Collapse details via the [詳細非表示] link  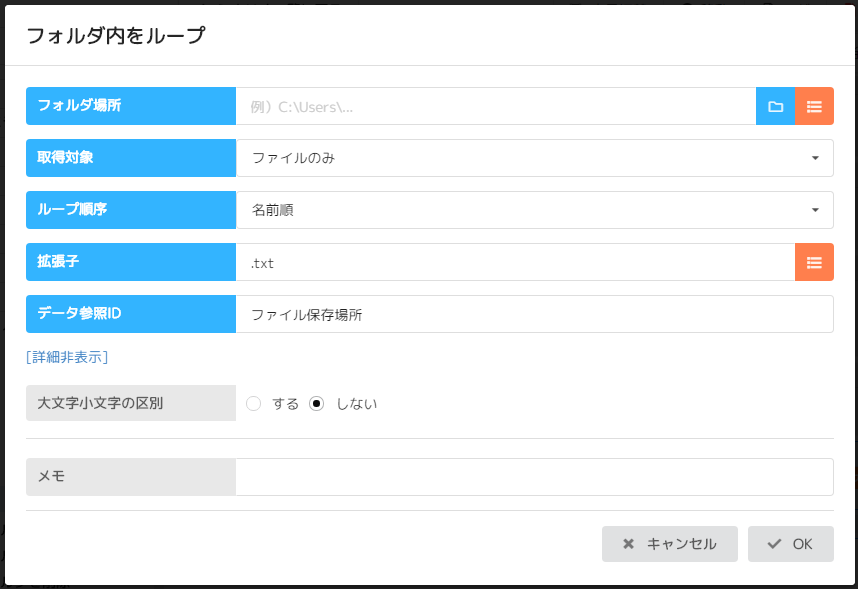coord(67,357)
